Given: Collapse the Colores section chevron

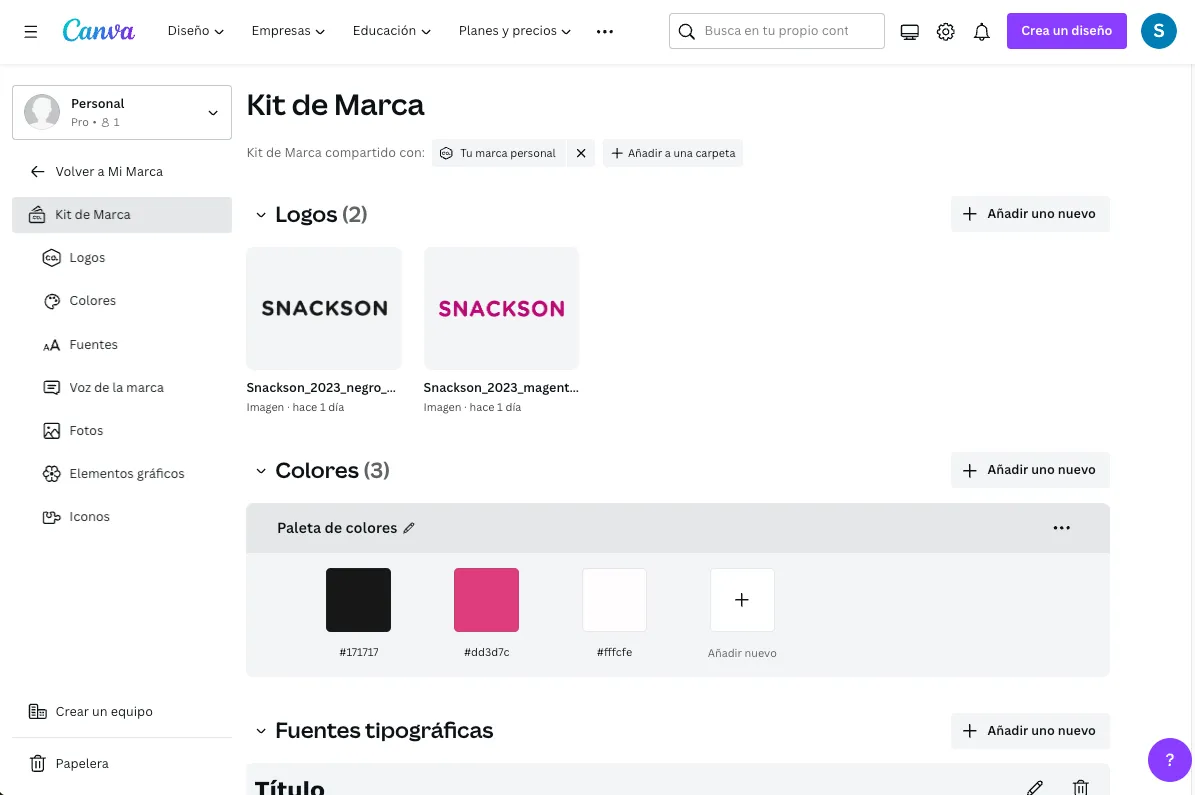Looking at the screenshot, I should 261,471.
